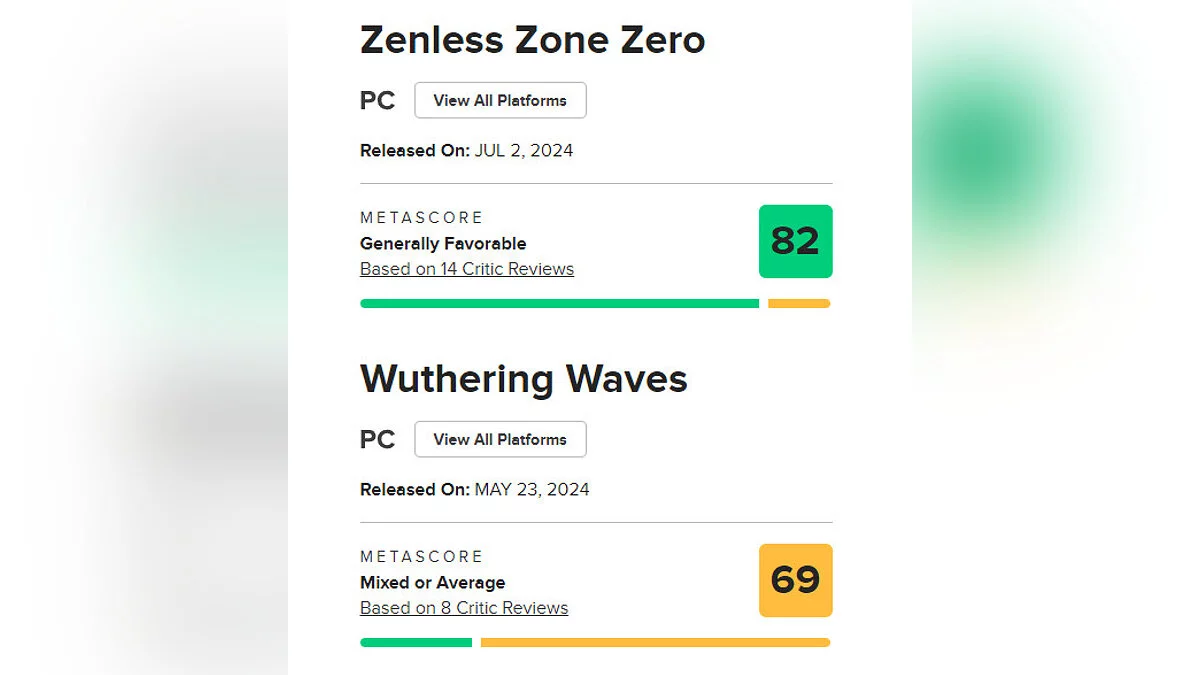This screenshot has height=675, width=1200.
Task: Click METASCORE heading above Mixed or Average
Action: 421,557
